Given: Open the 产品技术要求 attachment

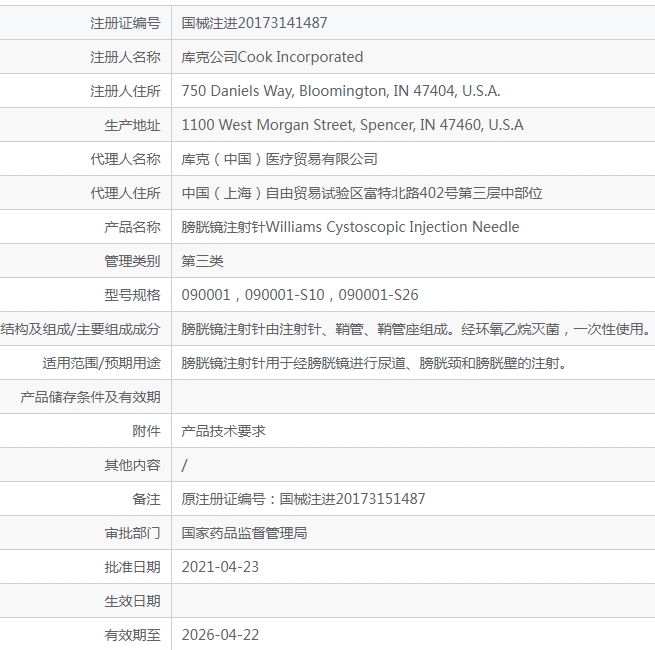Looking at the screenshot, I should point(223,431).
